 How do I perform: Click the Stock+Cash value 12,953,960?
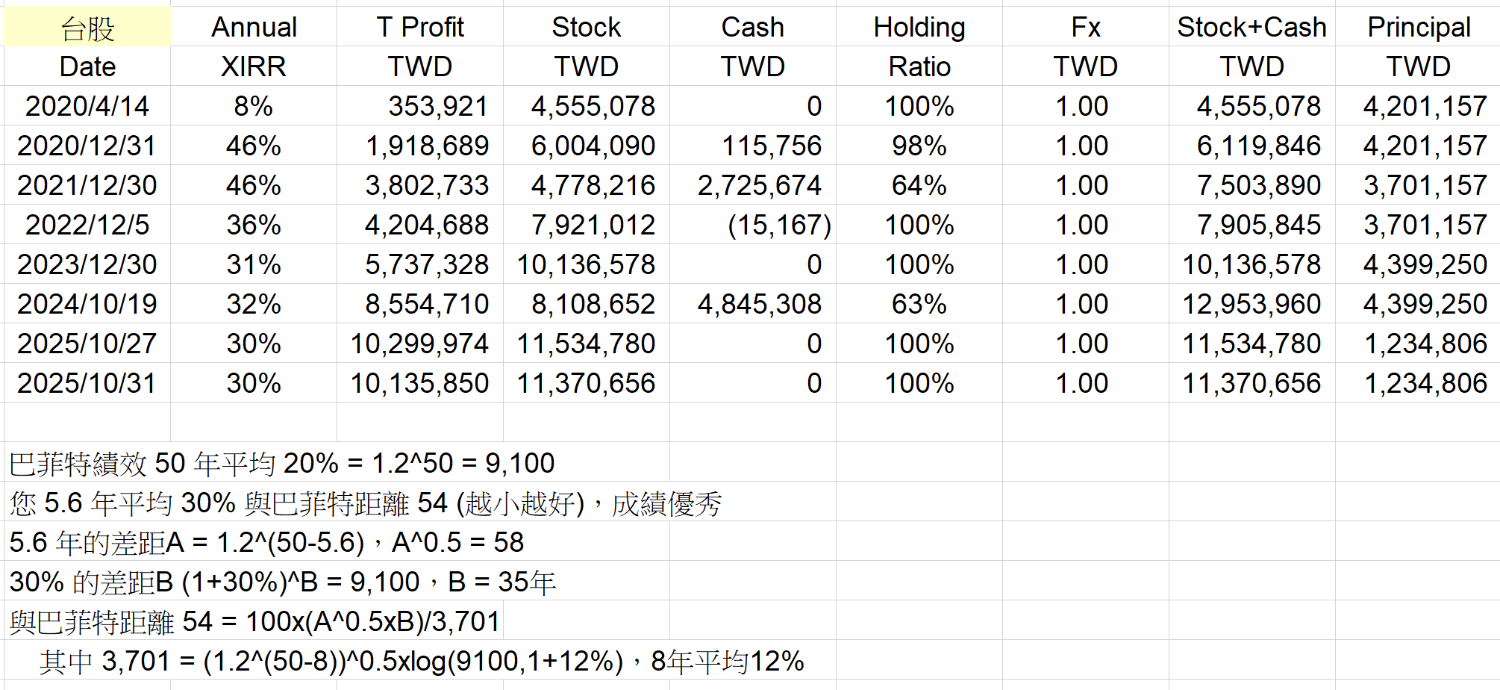point(1251,304)
